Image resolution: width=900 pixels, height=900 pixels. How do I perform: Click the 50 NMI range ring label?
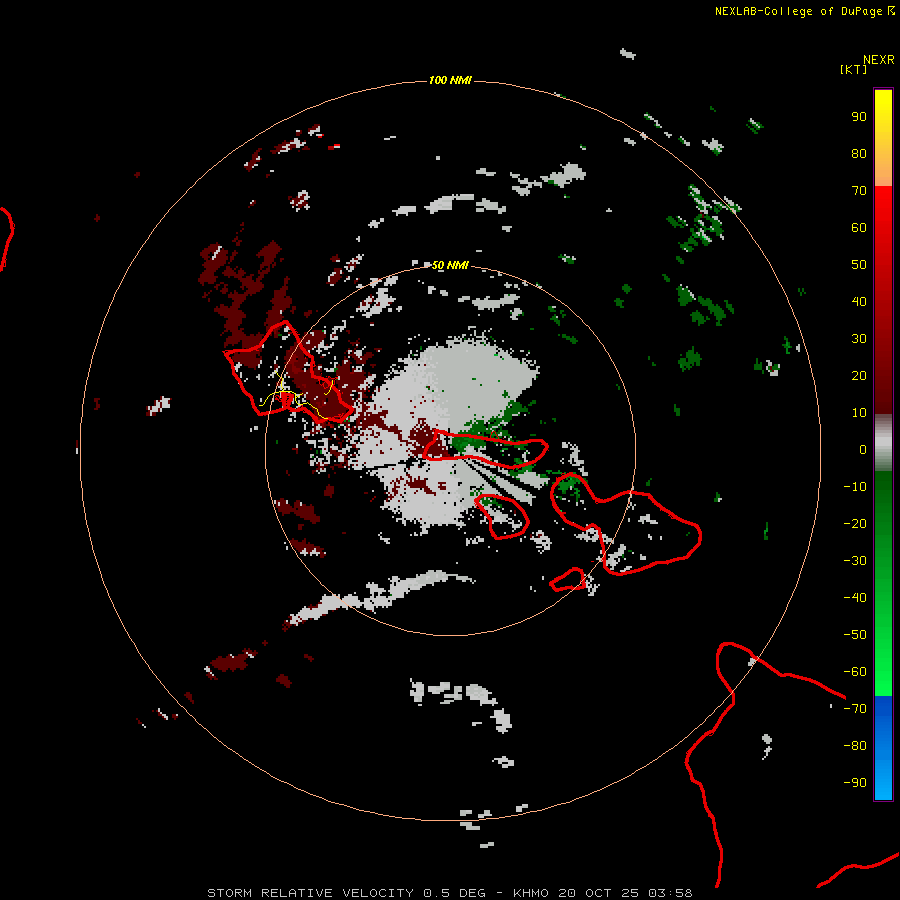pyautogui.click(x=450, y=265)
